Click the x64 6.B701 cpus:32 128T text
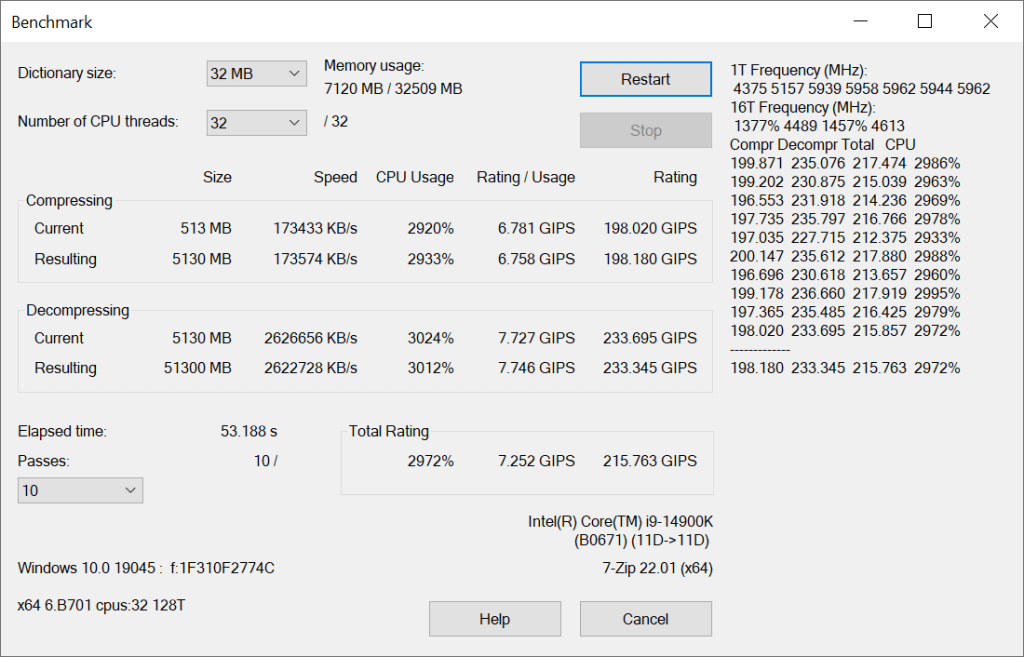The width and height of the screenshot is (1024, 657). click(x=101, y=606)
